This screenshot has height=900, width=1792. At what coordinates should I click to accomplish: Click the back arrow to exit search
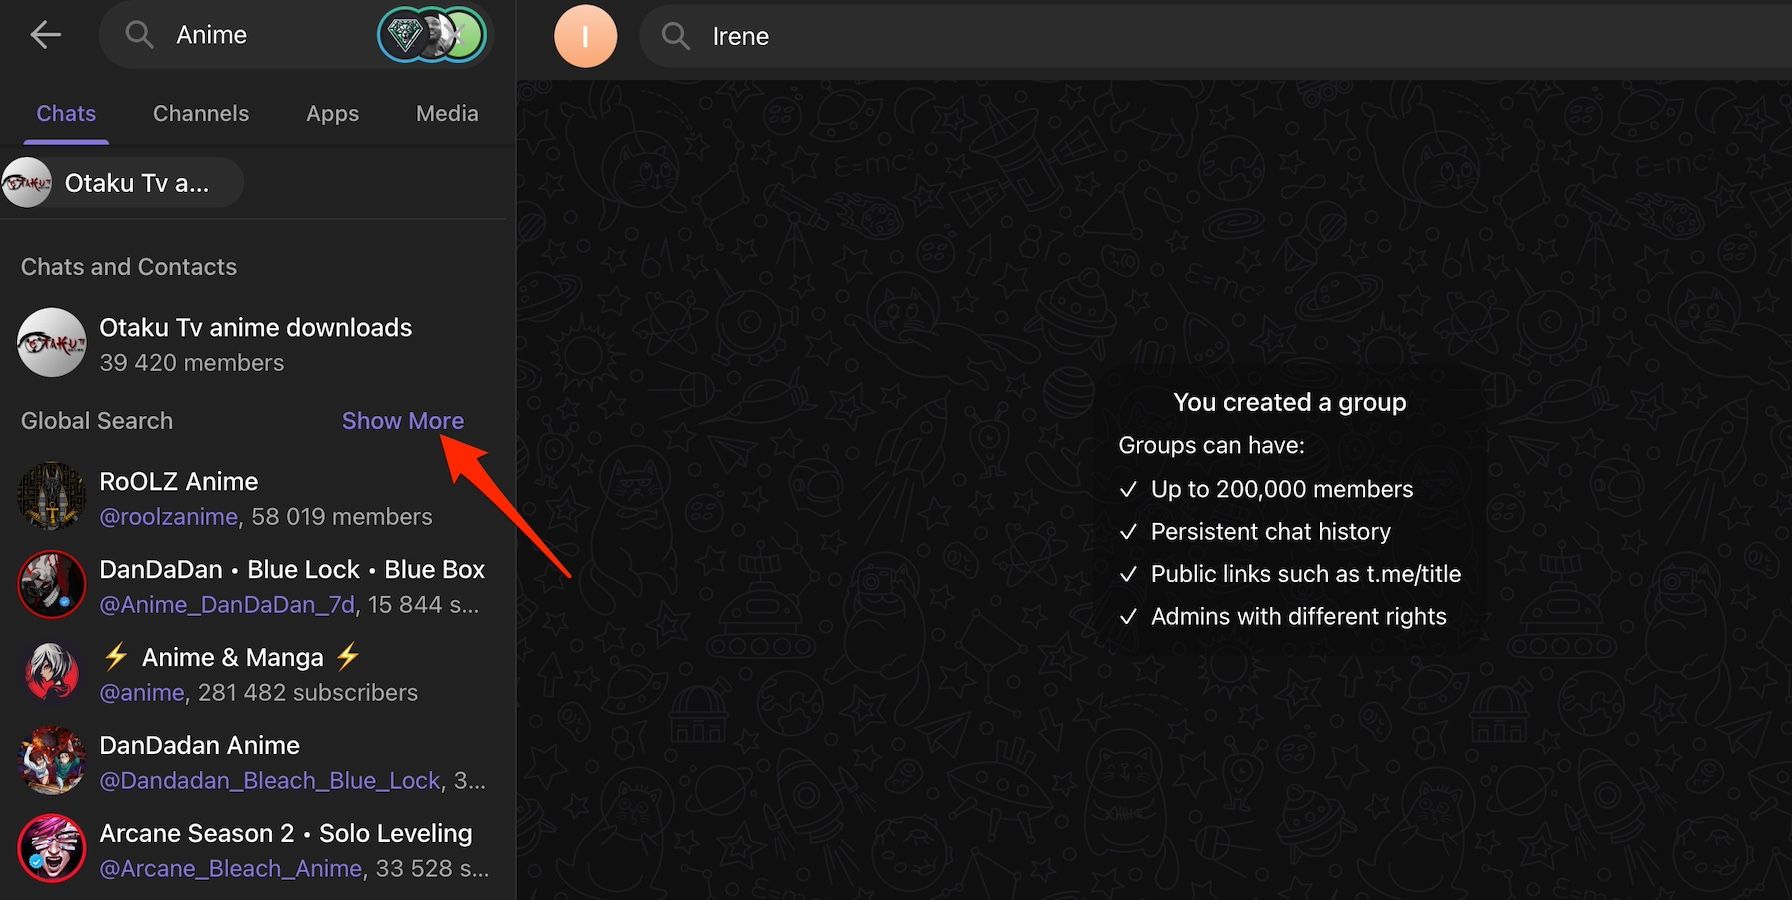pos(46,34)
